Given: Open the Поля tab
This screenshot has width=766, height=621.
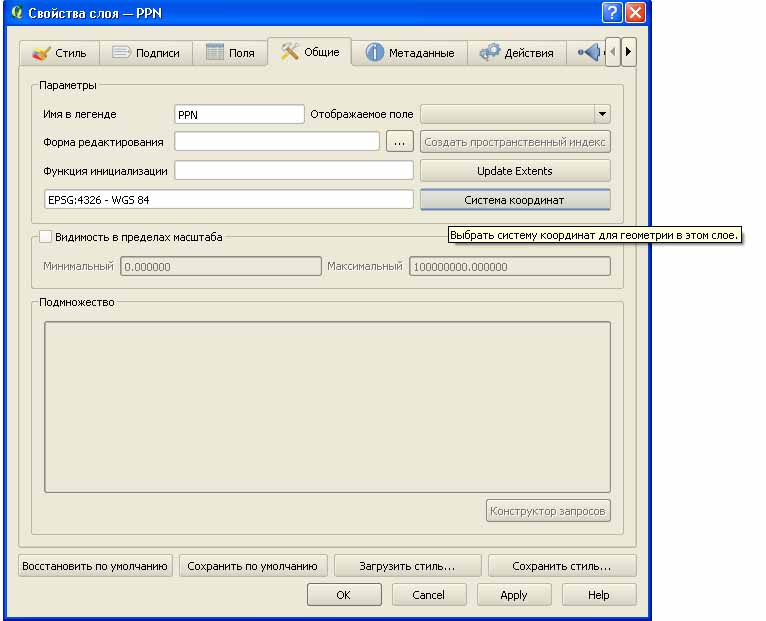Looking at the screenshot, I should tap(230, 53).
